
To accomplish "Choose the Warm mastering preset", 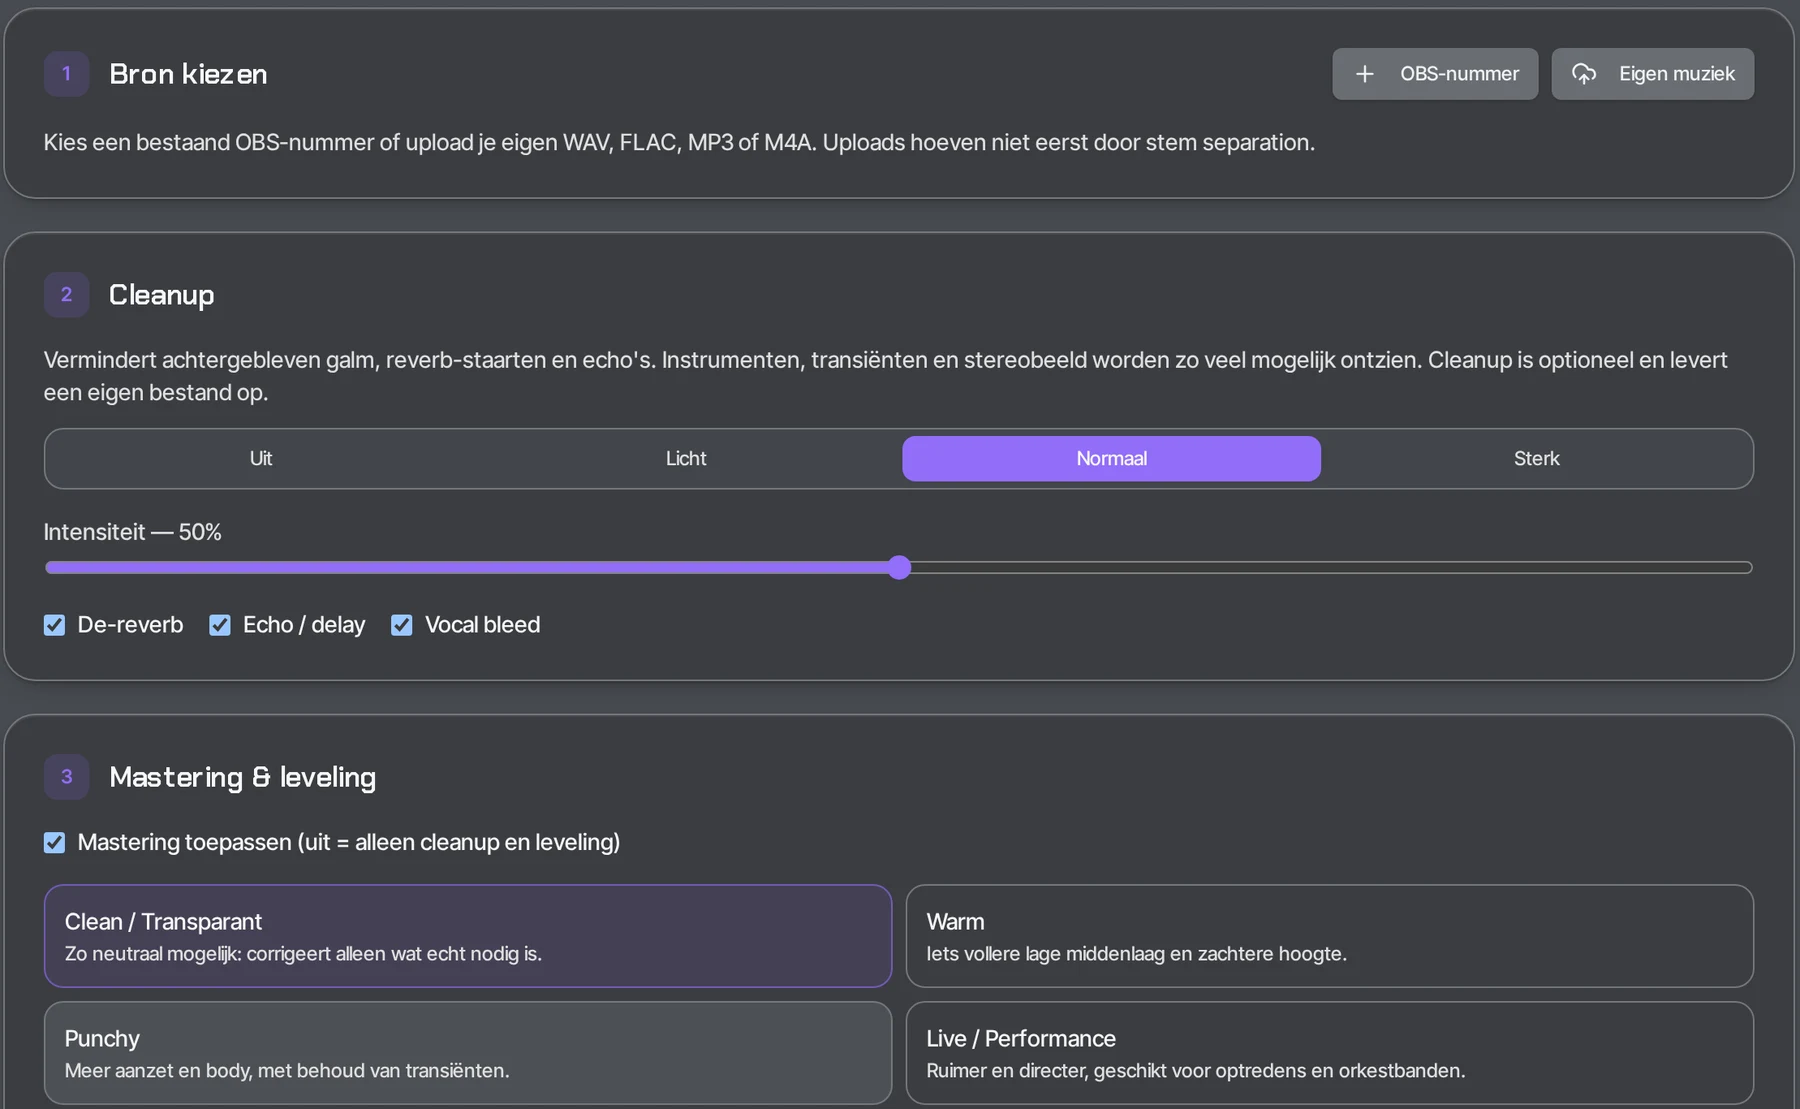I will 1330,936.
